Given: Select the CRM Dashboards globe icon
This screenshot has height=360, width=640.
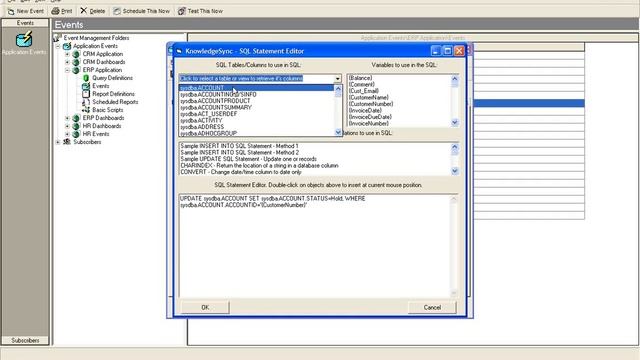Looking at the screenshot, I should pos(76,62).
